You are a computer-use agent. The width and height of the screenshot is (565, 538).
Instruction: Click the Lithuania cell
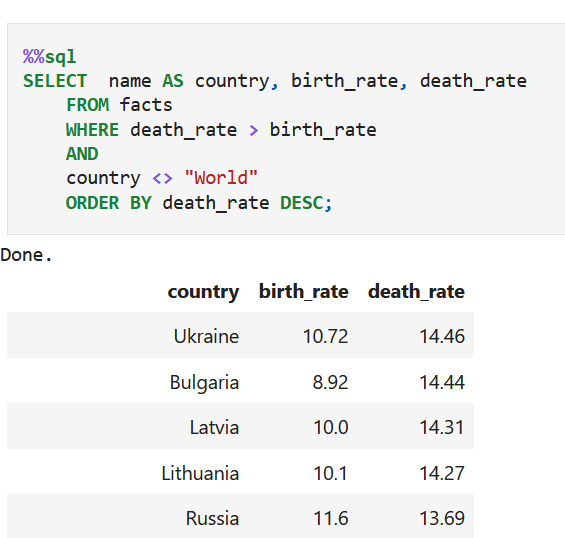[200, 473]
